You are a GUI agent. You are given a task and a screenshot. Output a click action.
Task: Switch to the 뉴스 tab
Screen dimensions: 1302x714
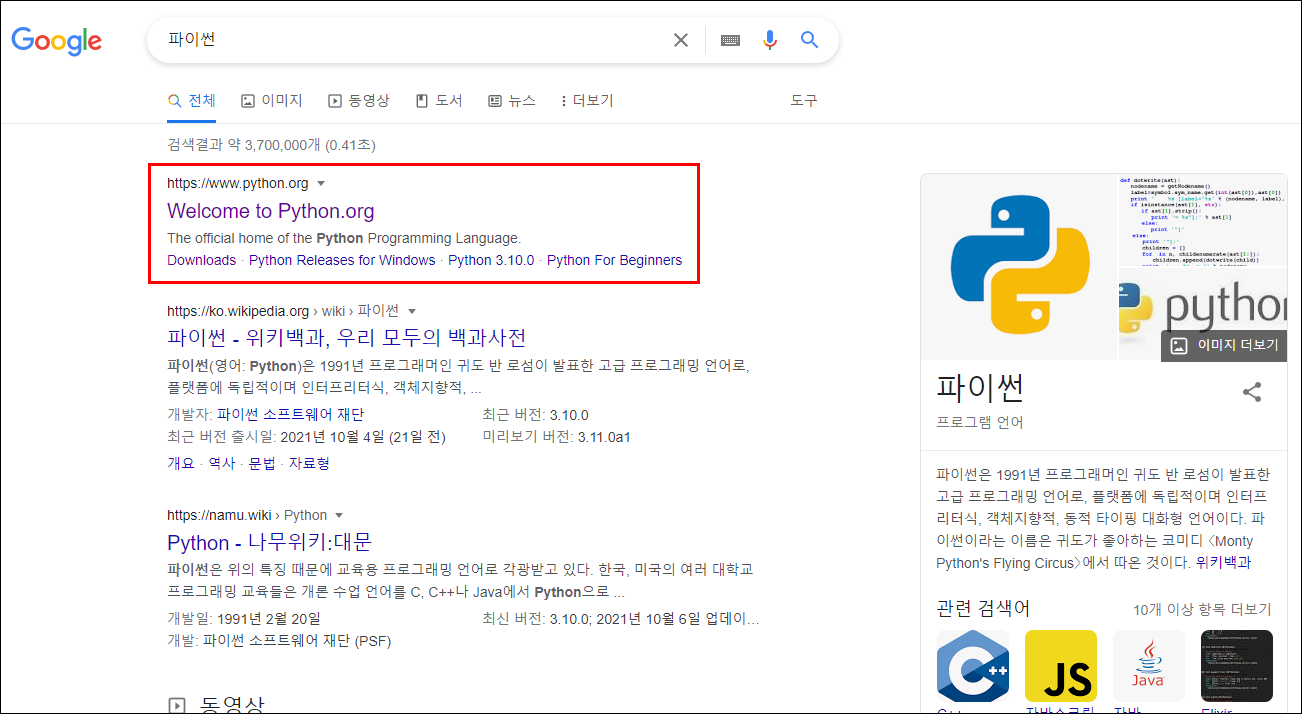511,101
